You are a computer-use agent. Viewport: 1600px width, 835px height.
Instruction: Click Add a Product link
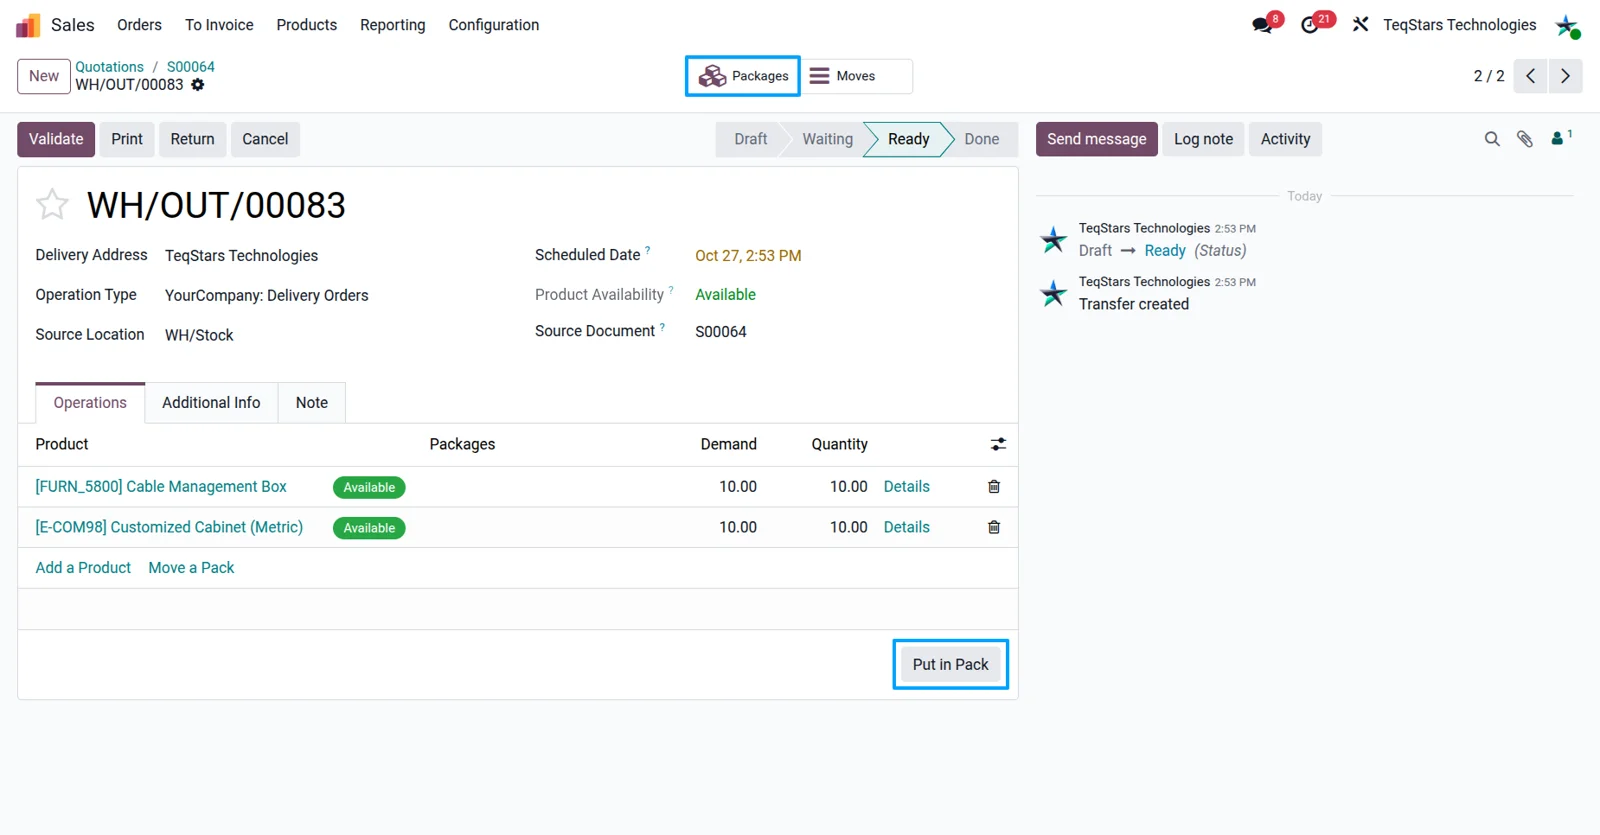[x=83, y=568]
